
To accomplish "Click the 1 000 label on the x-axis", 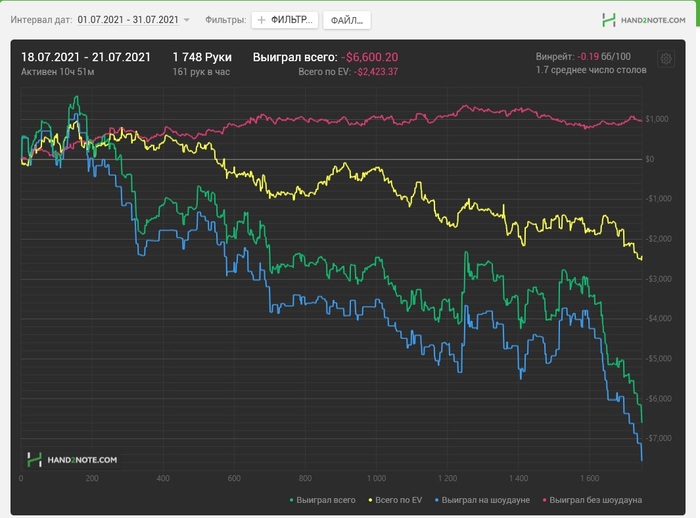I will click(x=376, y=479).
